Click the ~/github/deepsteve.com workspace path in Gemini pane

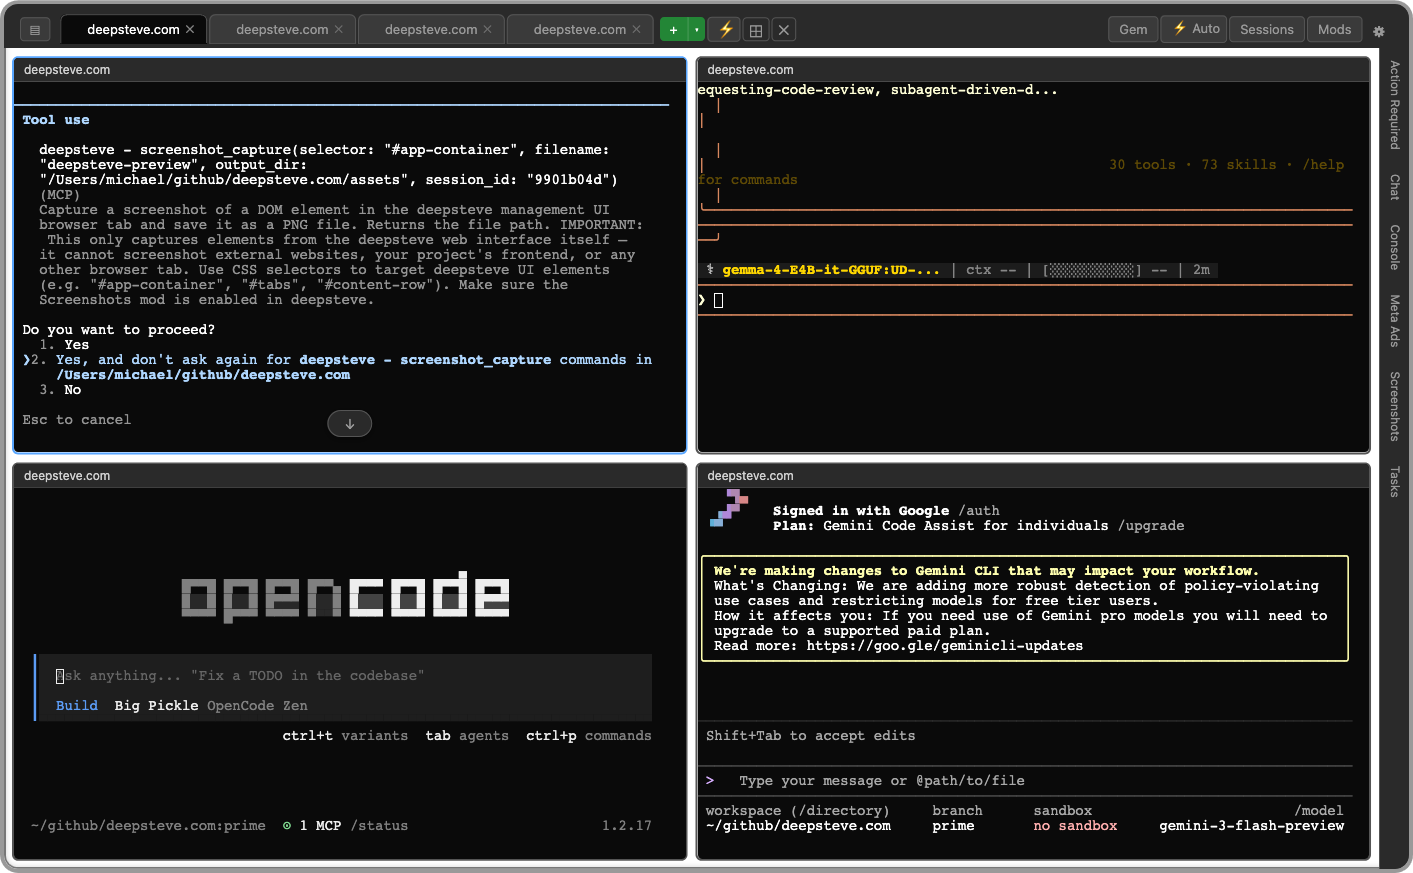pos(798,826)
